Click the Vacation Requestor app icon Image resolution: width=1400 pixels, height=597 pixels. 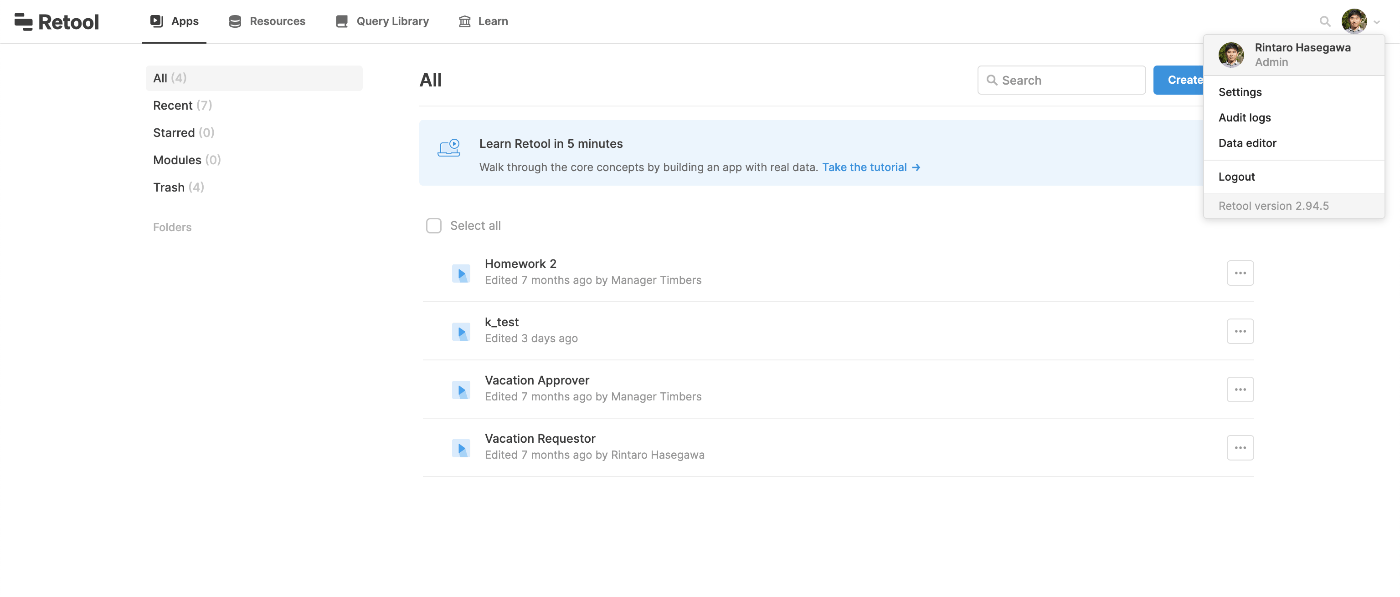click(x=461, y=448)
